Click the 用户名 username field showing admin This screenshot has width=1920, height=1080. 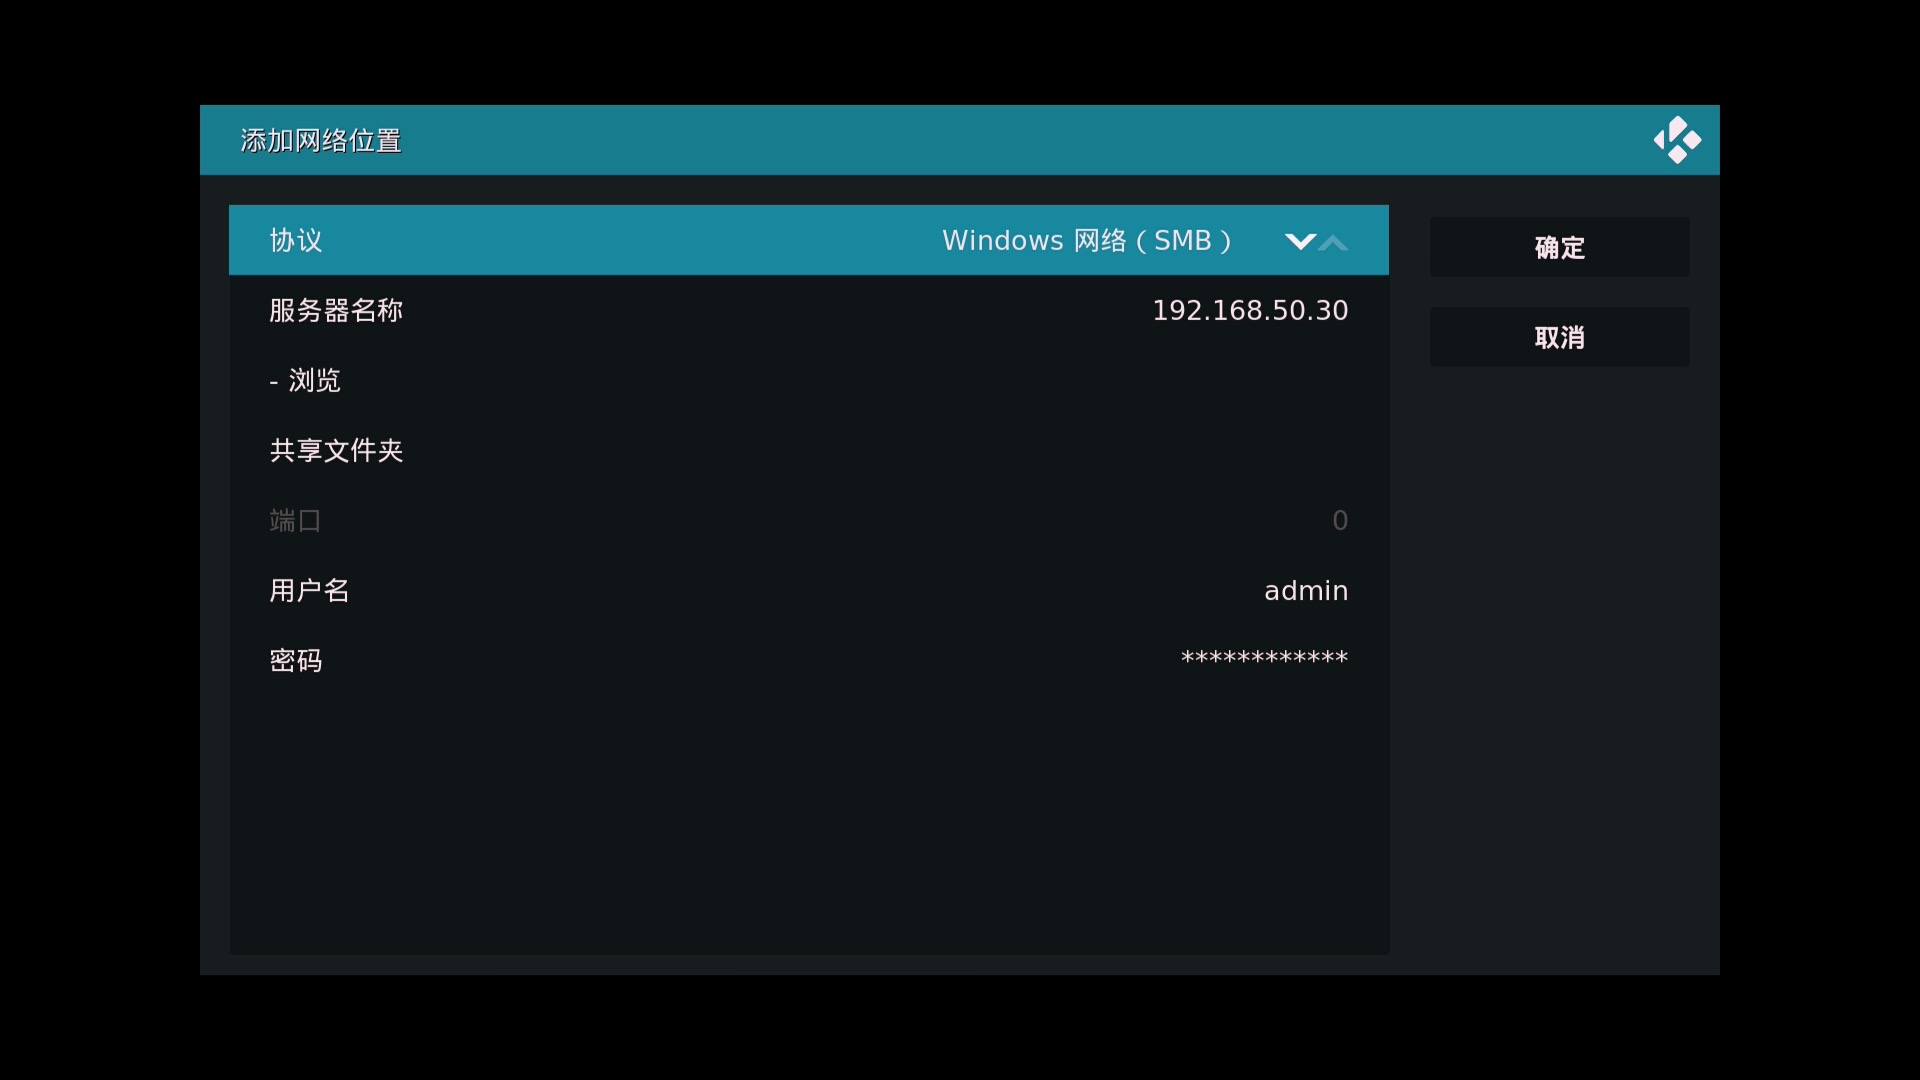(700, 590)
